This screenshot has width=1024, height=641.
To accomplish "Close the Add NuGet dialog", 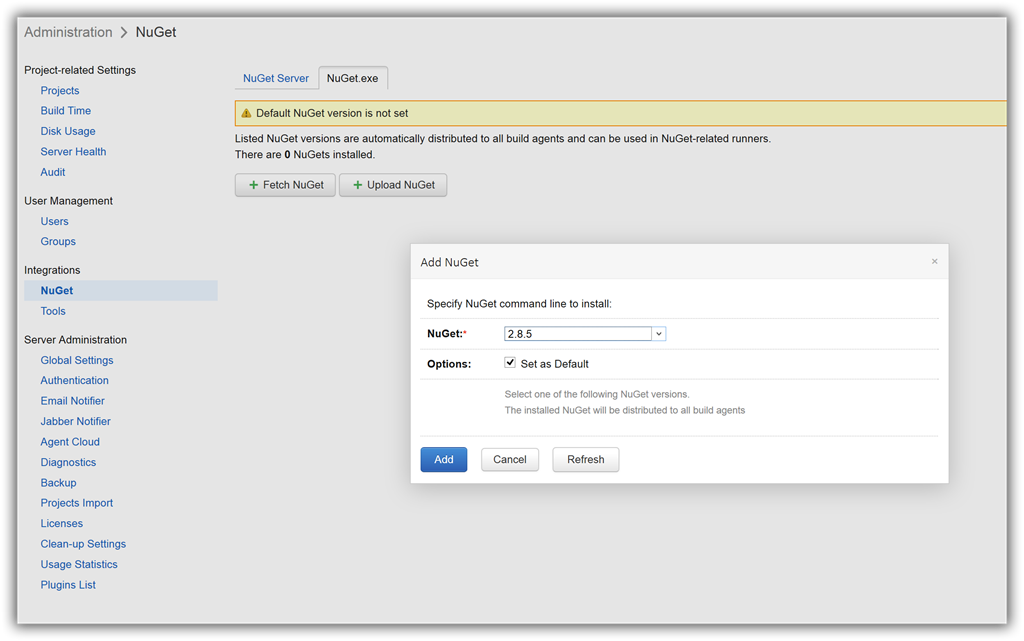I will coord(935,262).
